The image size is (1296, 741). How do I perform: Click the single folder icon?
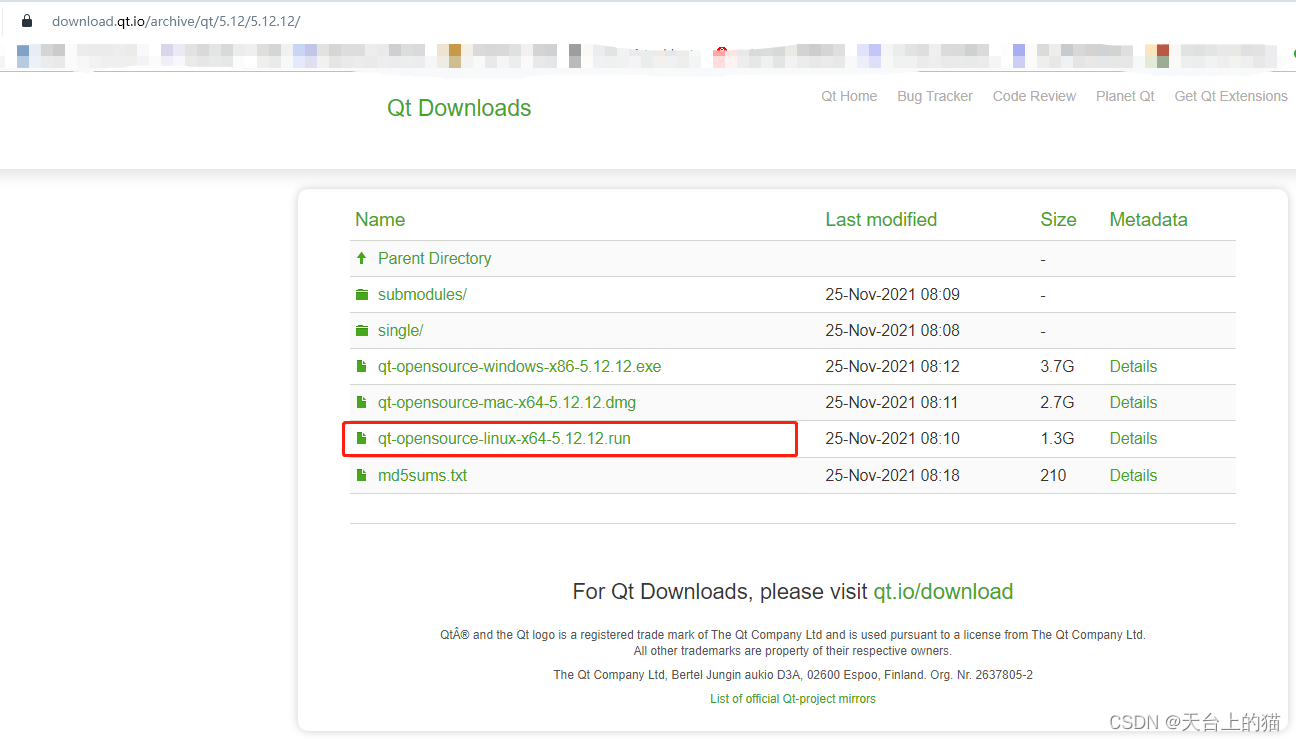coord(361,330)
